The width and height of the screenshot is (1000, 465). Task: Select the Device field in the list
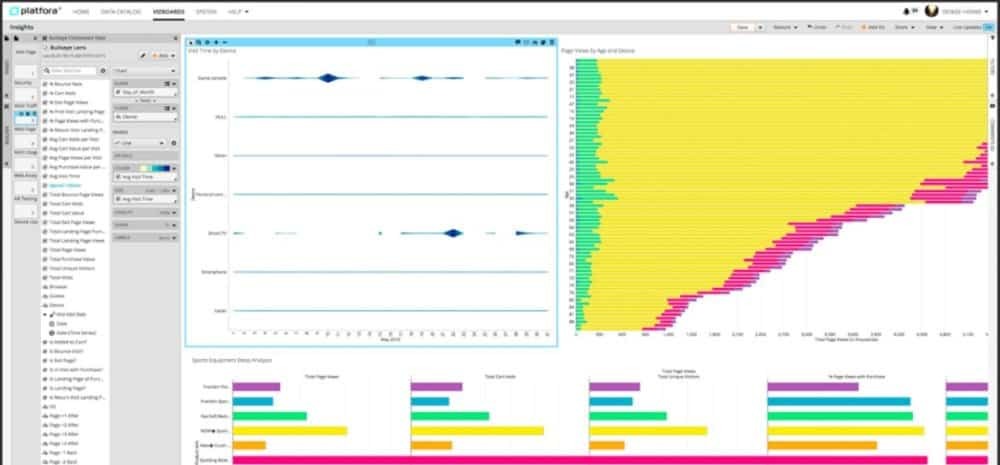57,306
